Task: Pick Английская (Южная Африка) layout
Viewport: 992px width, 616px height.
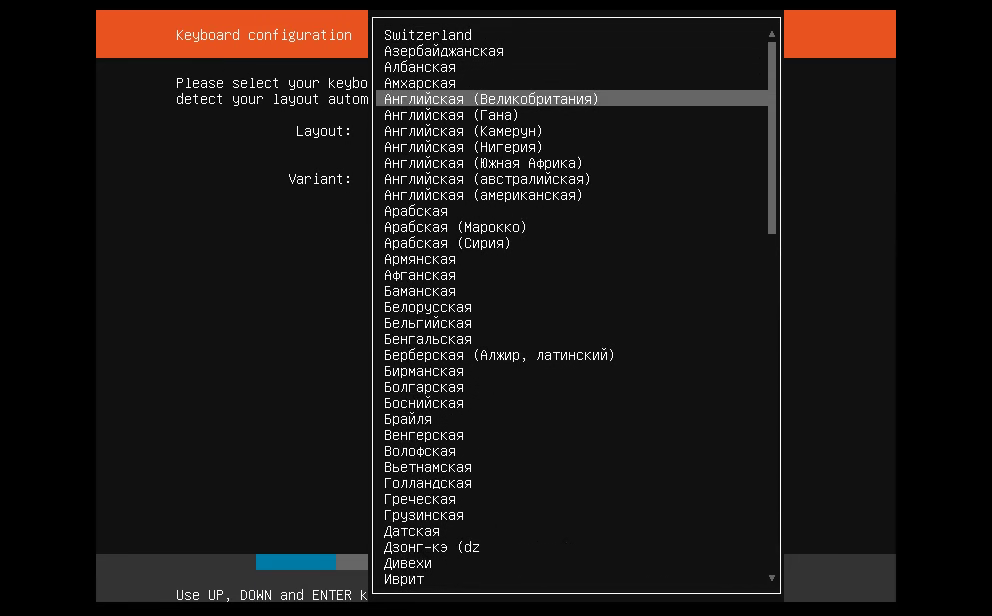Action: tap(483, 163)
